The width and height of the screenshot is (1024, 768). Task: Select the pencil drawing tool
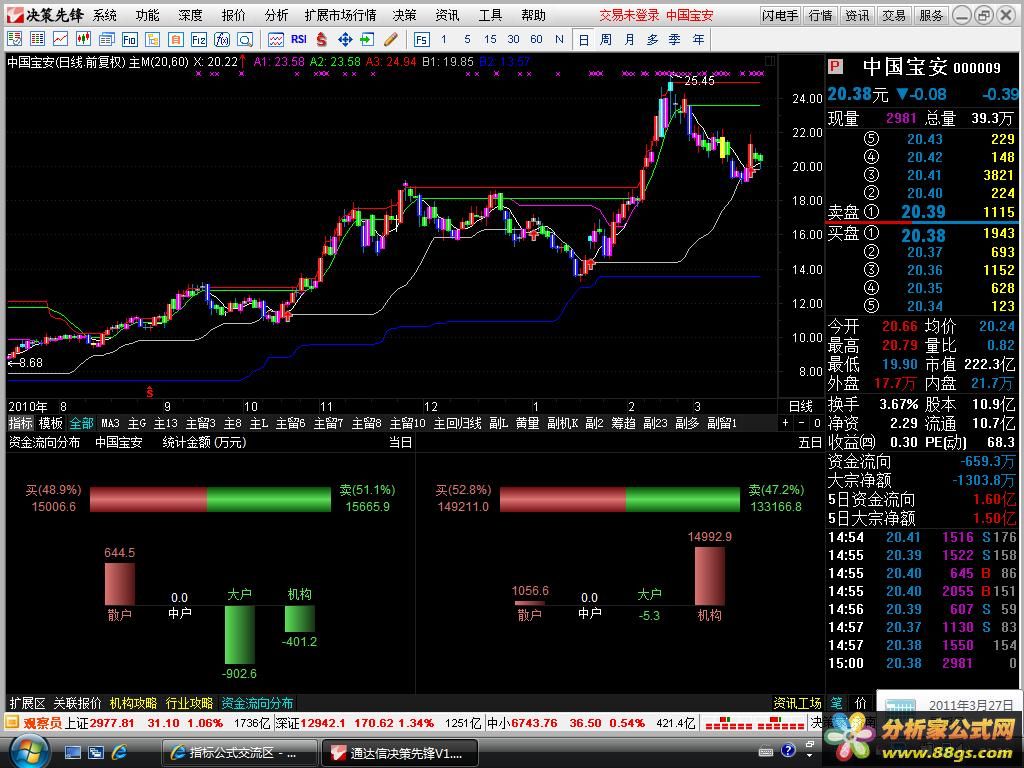[x=391, y=40]
